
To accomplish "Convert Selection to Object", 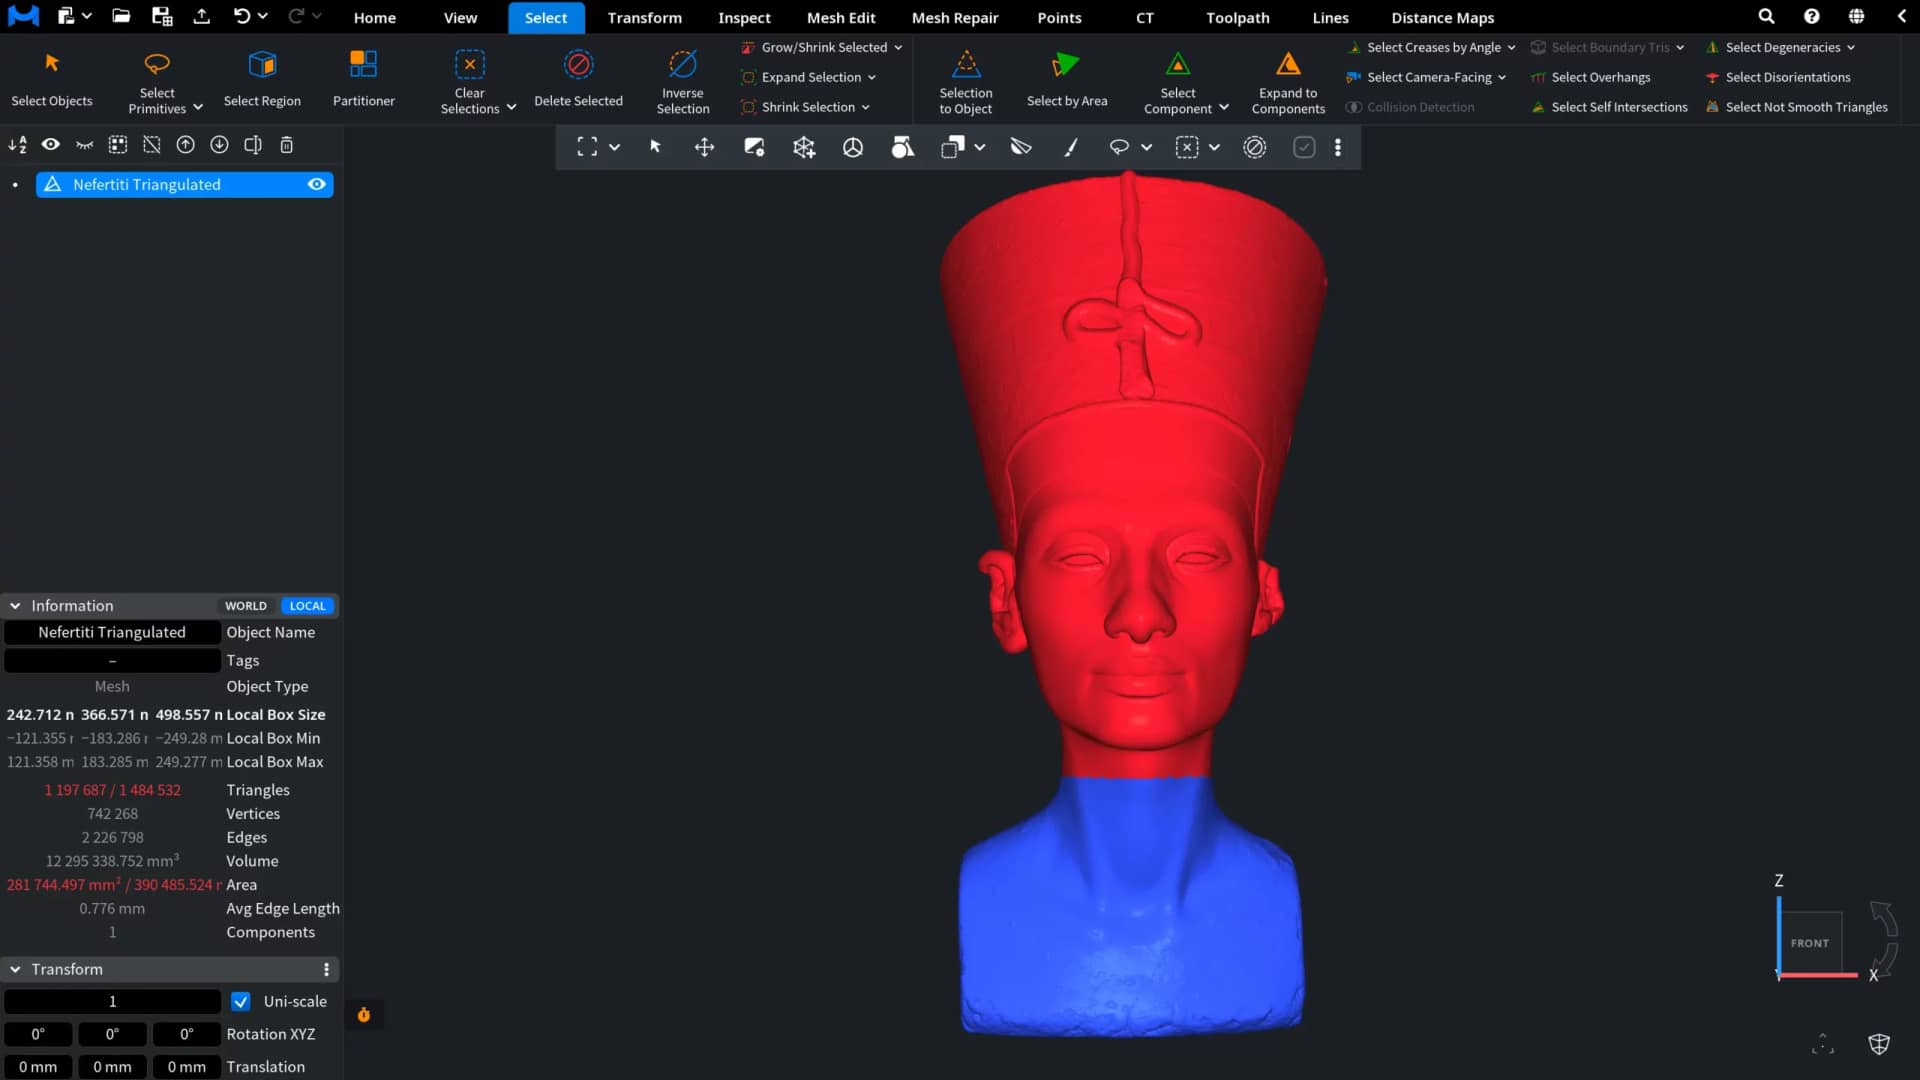I will [x=966, y=82].
